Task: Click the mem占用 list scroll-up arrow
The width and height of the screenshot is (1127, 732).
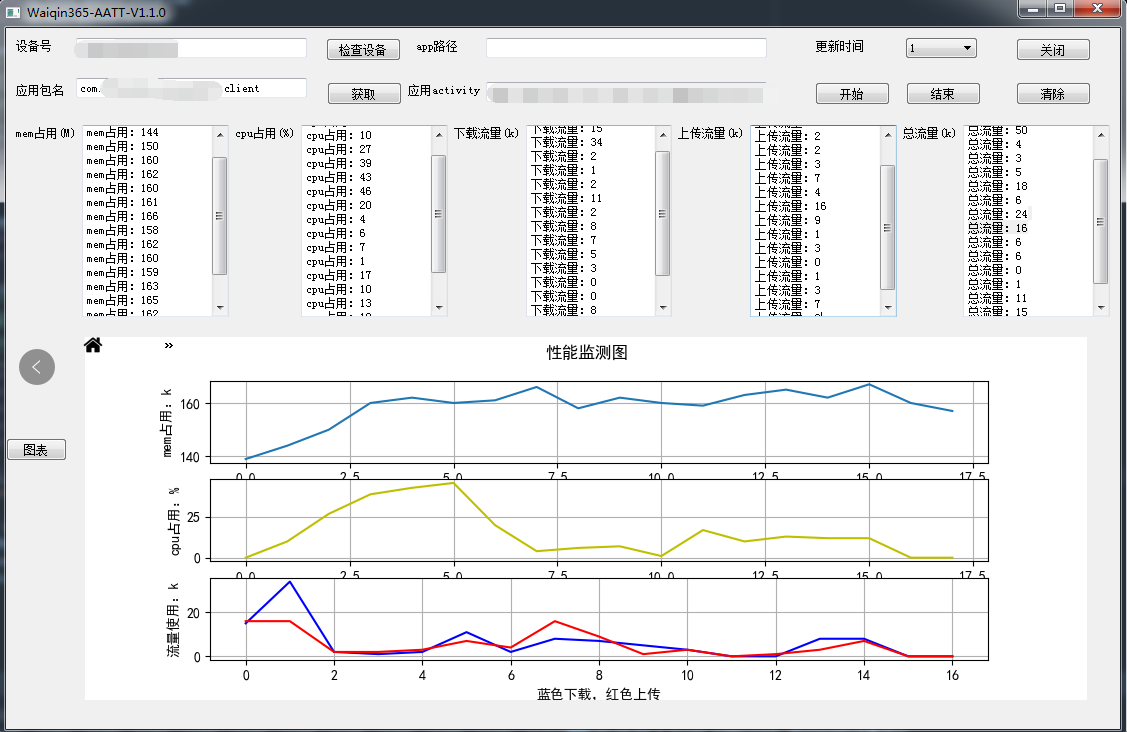Action: tap(220, 134)
